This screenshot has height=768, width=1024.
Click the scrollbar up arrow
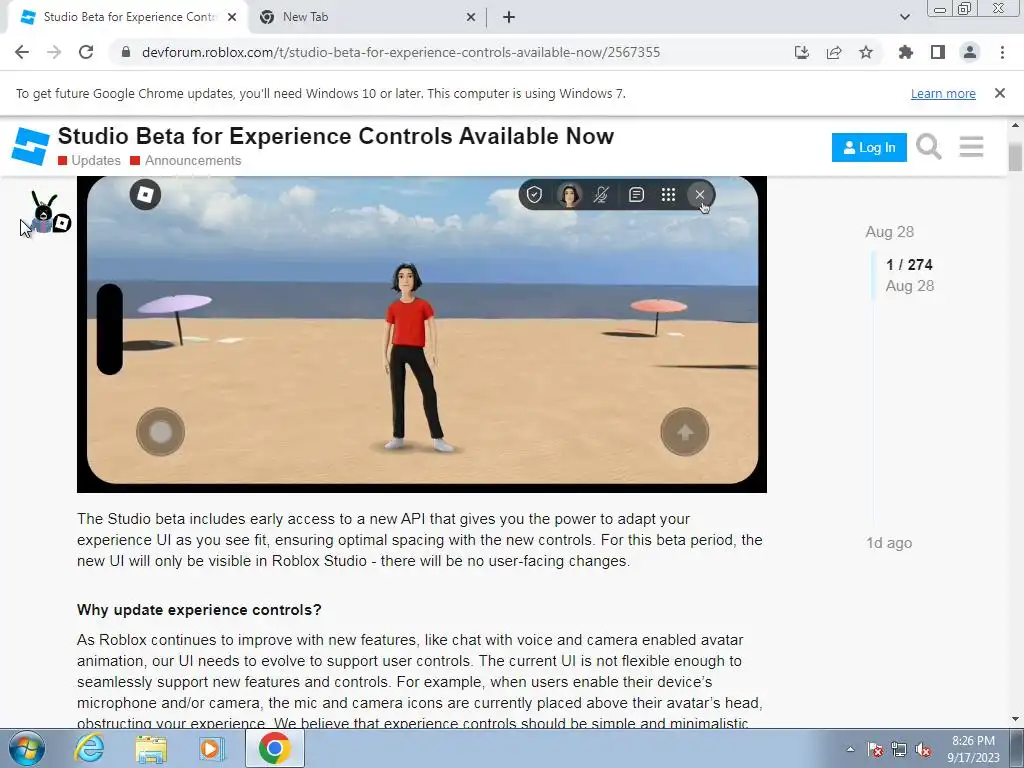coord(1015,125)
